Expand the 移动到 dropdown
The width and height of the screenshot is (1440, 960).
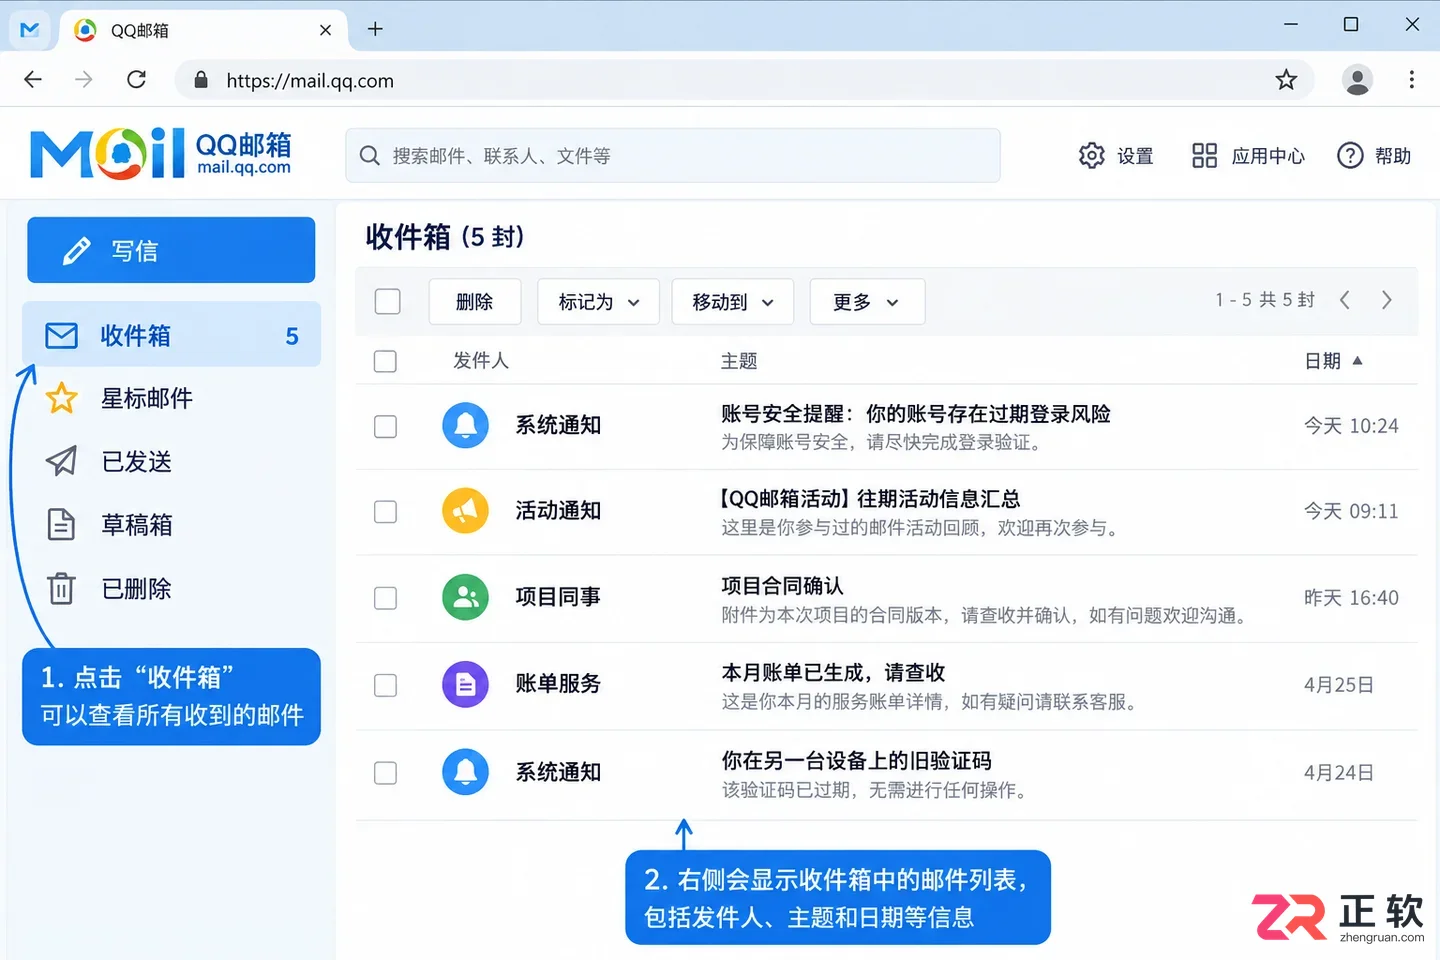click(733, 302)
